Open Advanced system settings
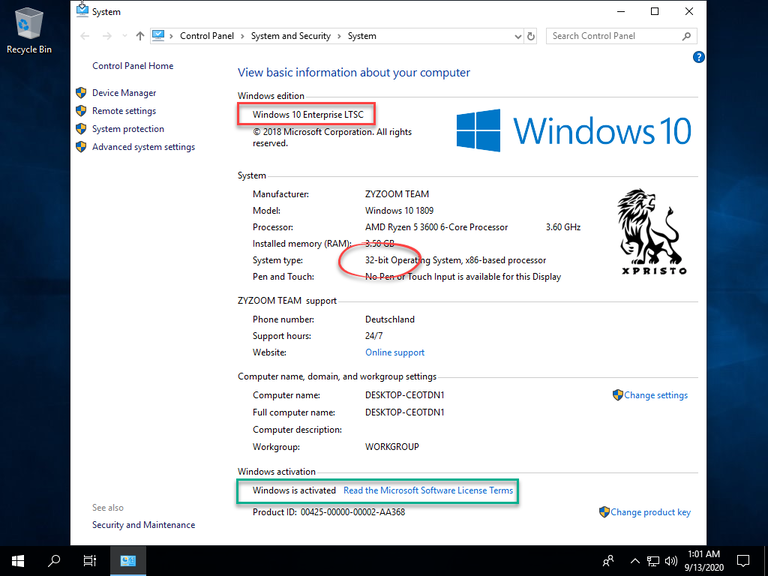The height and width of the screenshot is (576, 768). pos(144,147)
